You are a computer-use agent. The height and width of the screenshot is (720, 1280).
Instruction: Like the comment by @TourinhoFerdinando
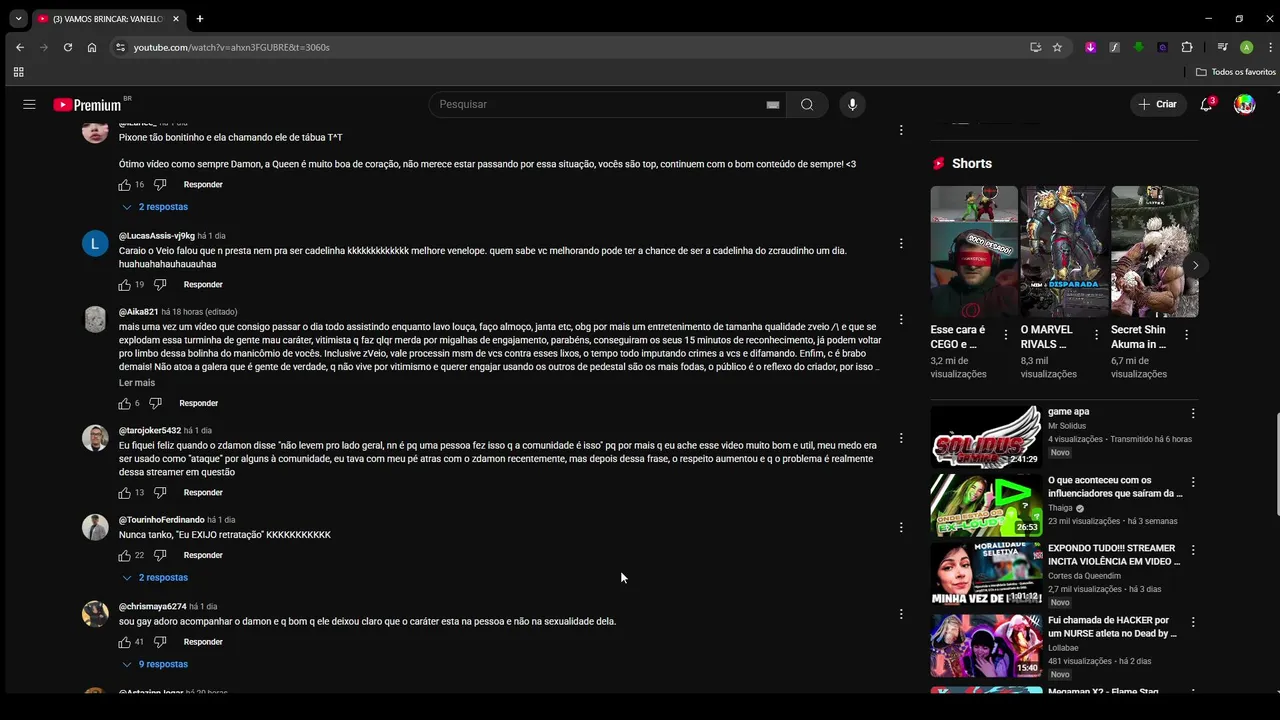click(x=125, y=555)
